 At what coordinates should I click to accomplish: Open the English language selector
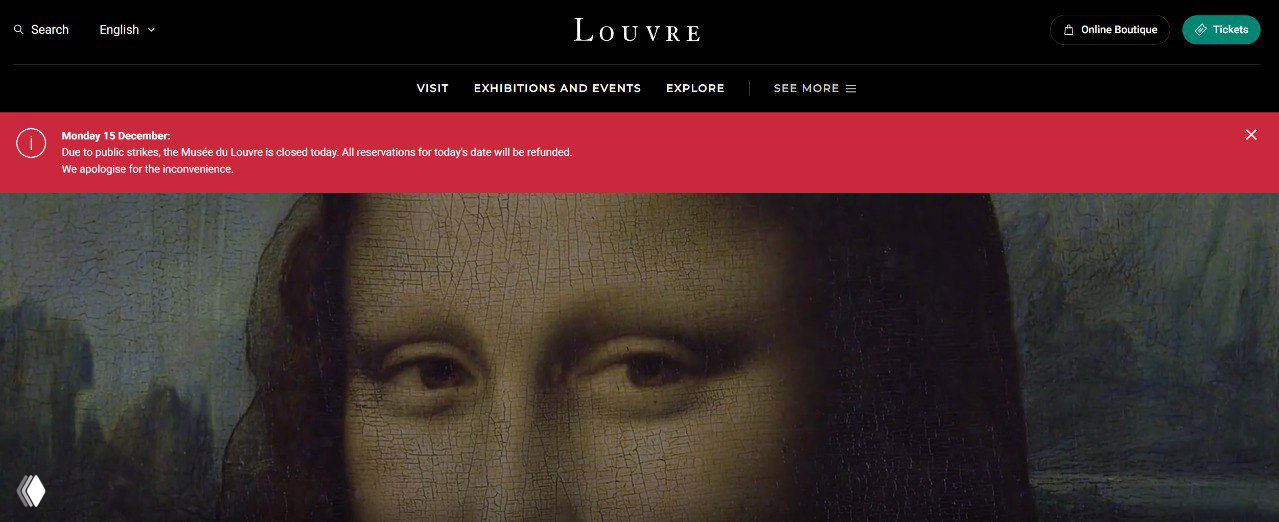pos(127,30)
